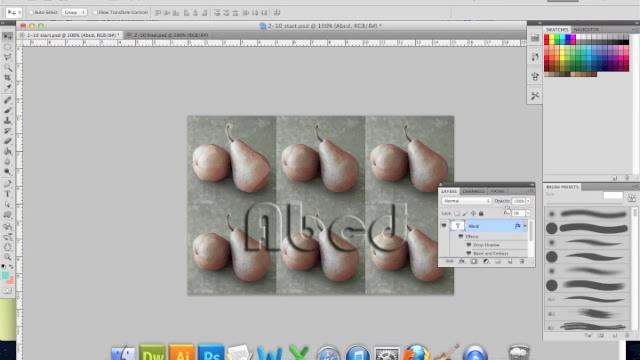Add a layer mask from Layers panel bottom
The height and width of the screenshot is (360, 640).
[x=473, y=262]
